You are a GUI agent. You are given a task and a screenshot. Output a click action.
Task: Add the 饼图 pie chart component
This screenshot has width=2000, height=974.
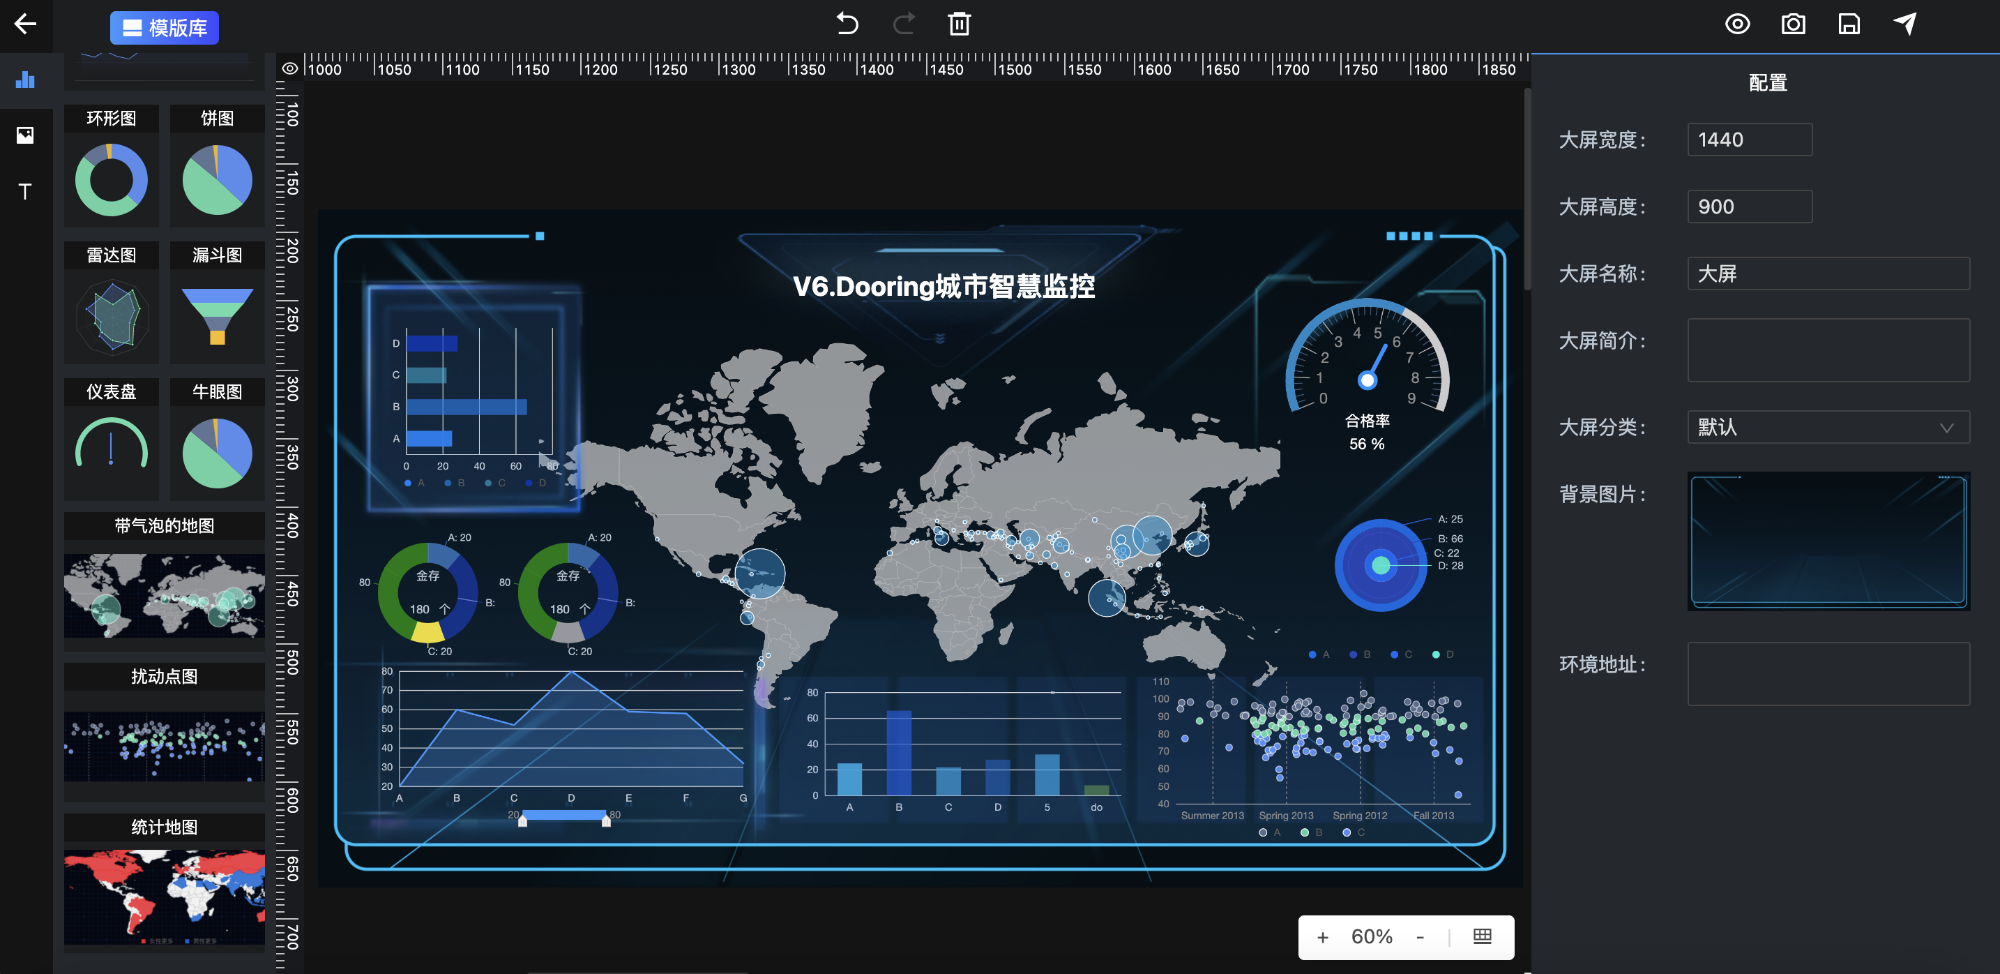[x=217, y=166]
